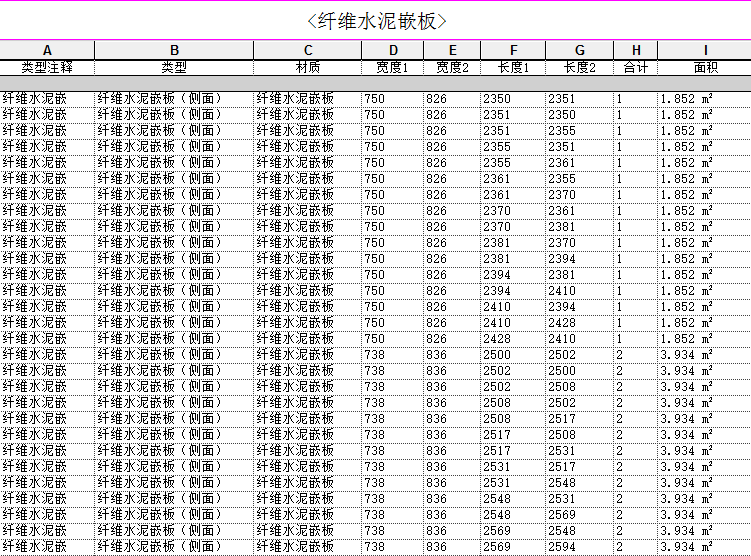Select 宽度1 cell 738 in the 2500/2502 row
This screenshot has width=751, height=556.
(x=393, y=355)
